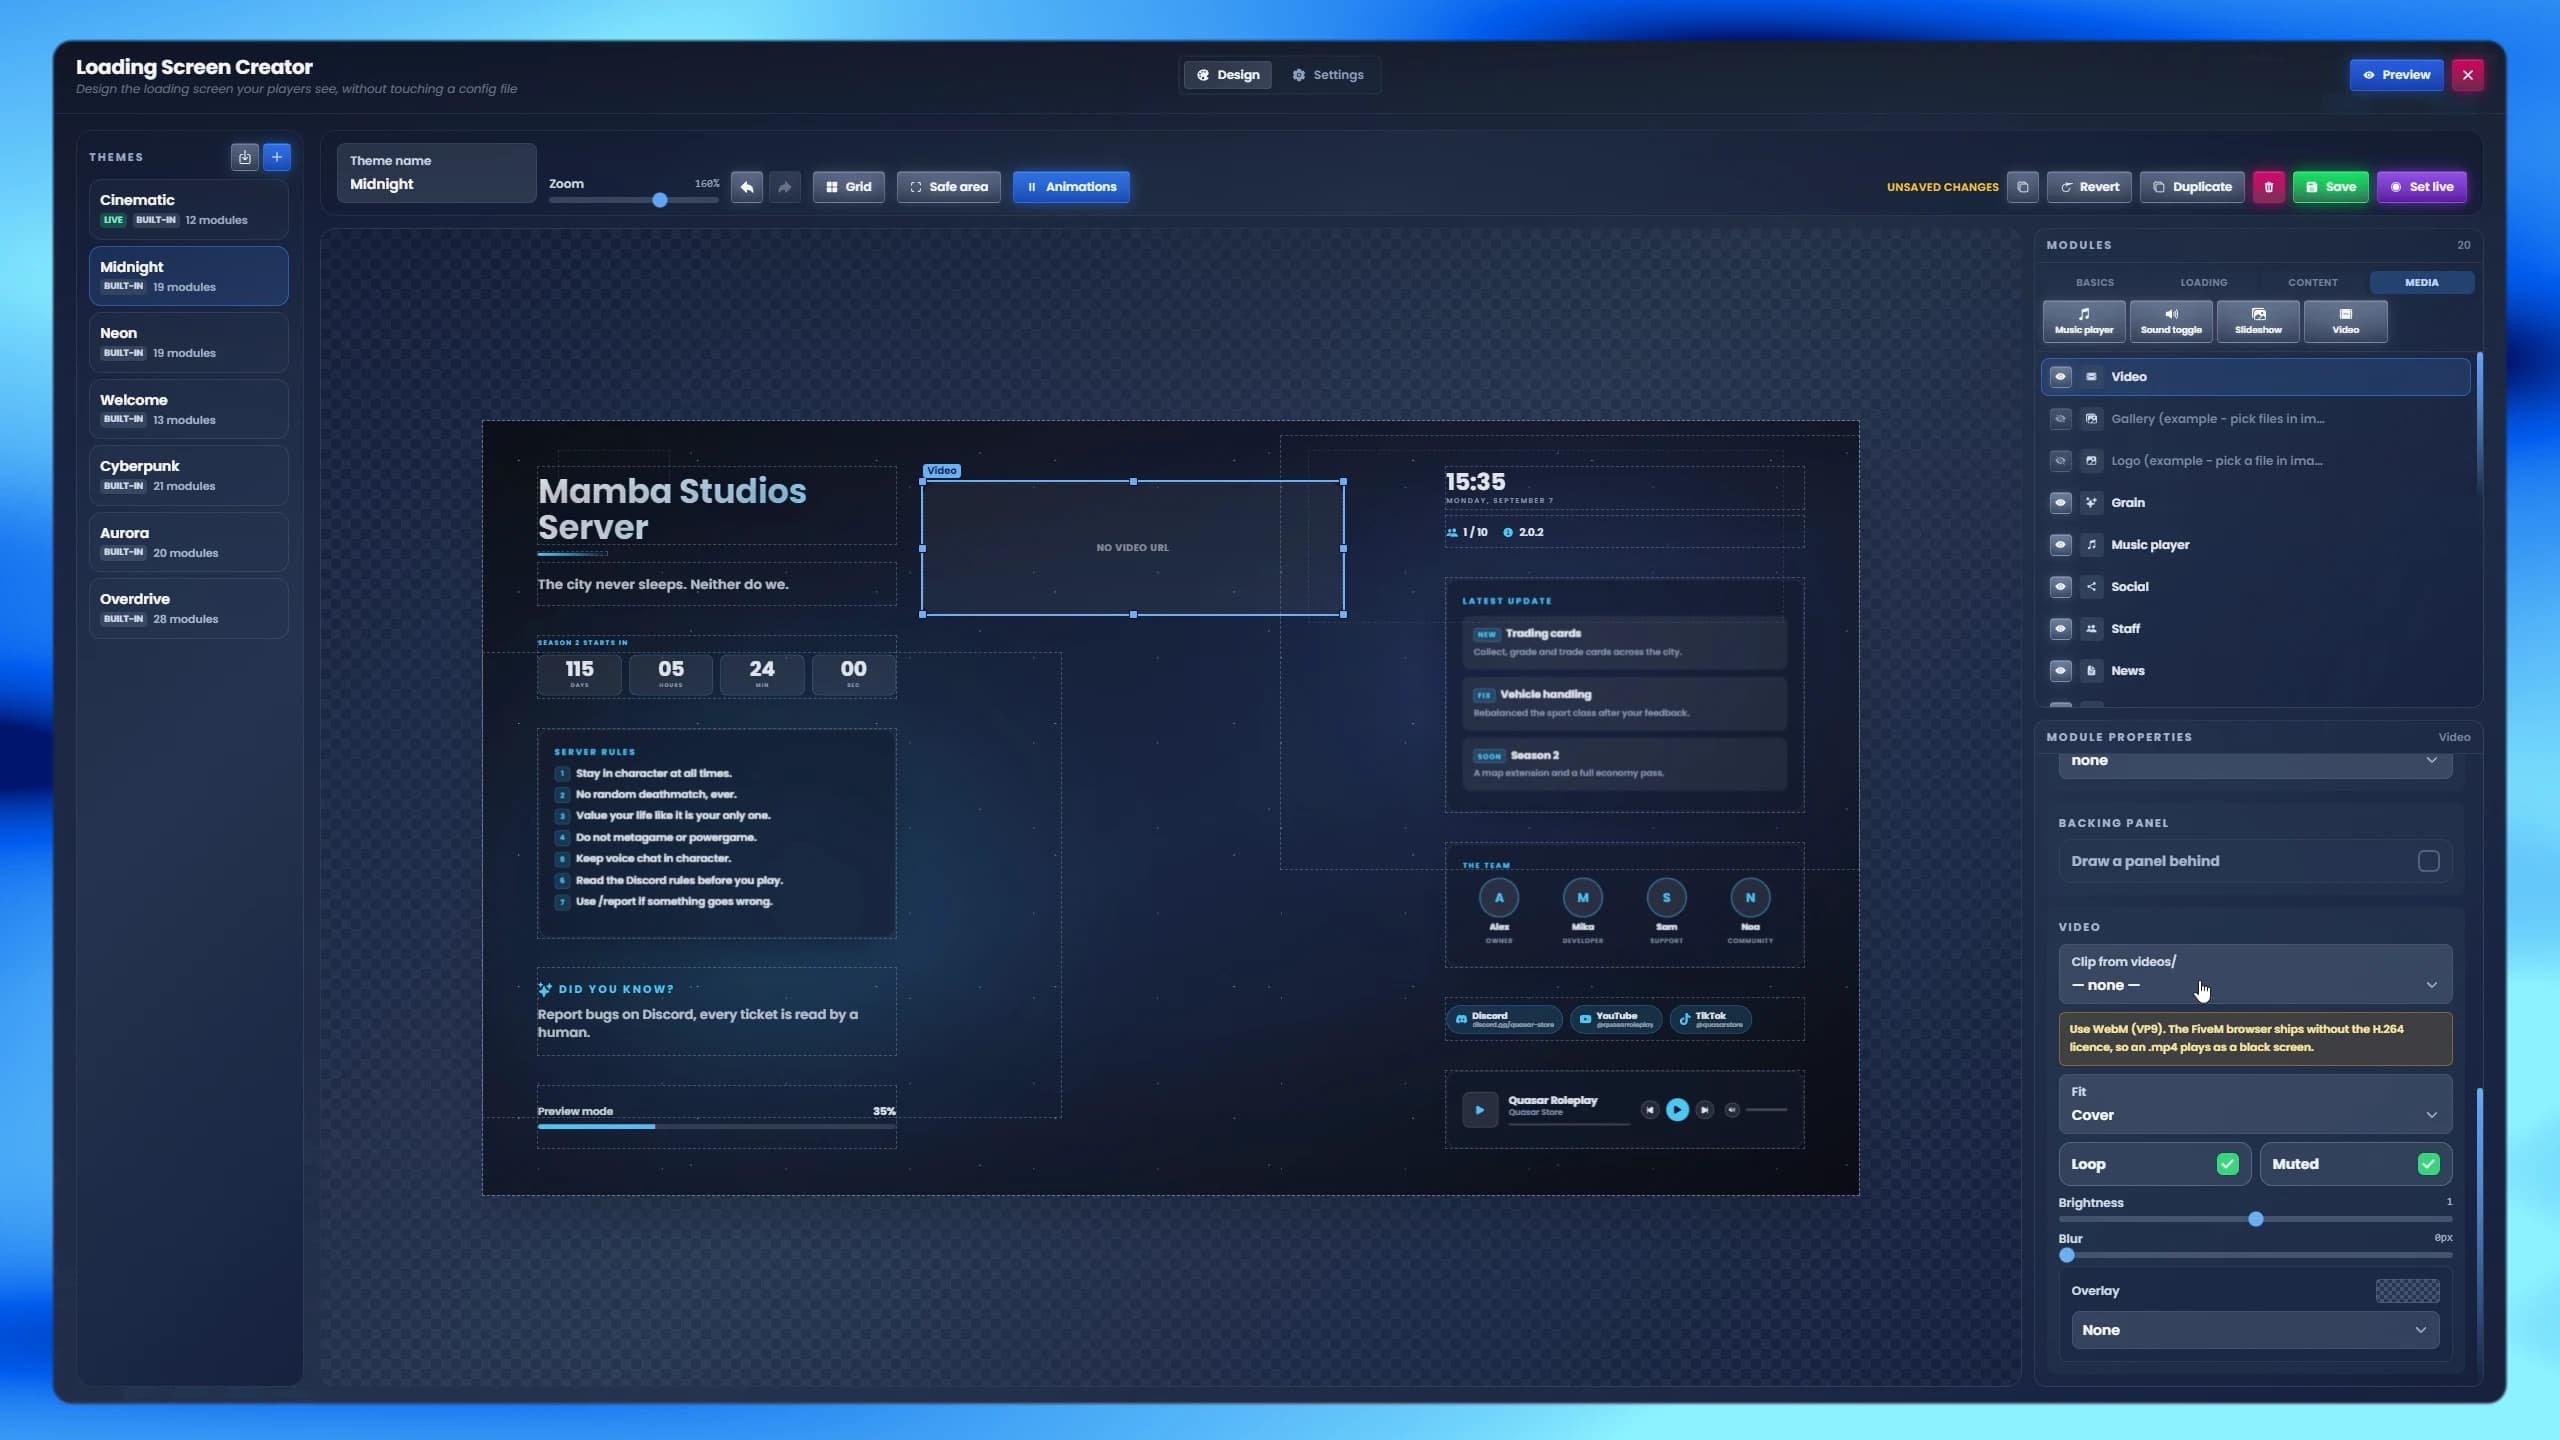Add a Sound toggle module
Image resolution: width=2560 pixels, height=1440 pixels.
pos(2171,321)
